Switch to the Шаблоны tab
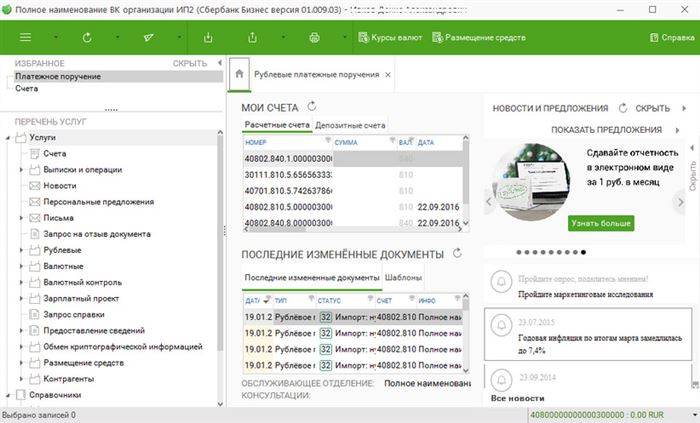 click(403, 278)
